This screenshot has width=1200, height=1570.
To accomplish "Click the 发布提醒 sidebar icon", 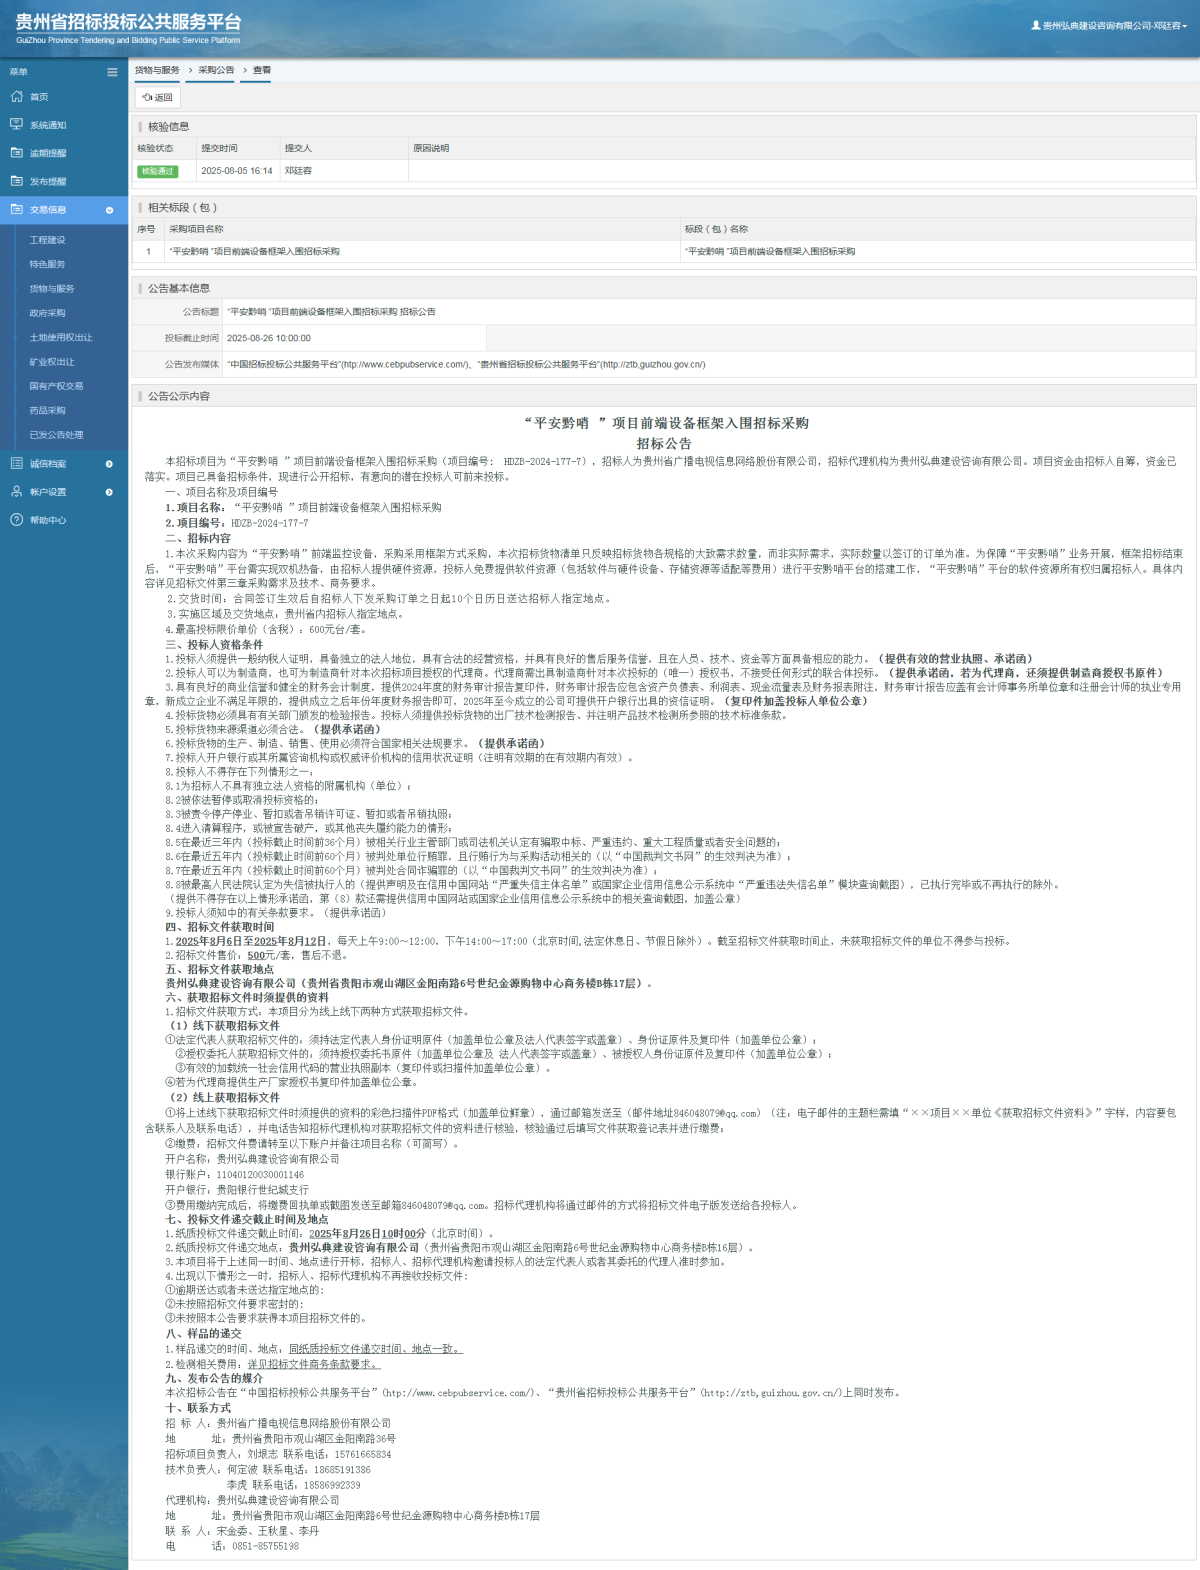I will [x=16, y=181].
